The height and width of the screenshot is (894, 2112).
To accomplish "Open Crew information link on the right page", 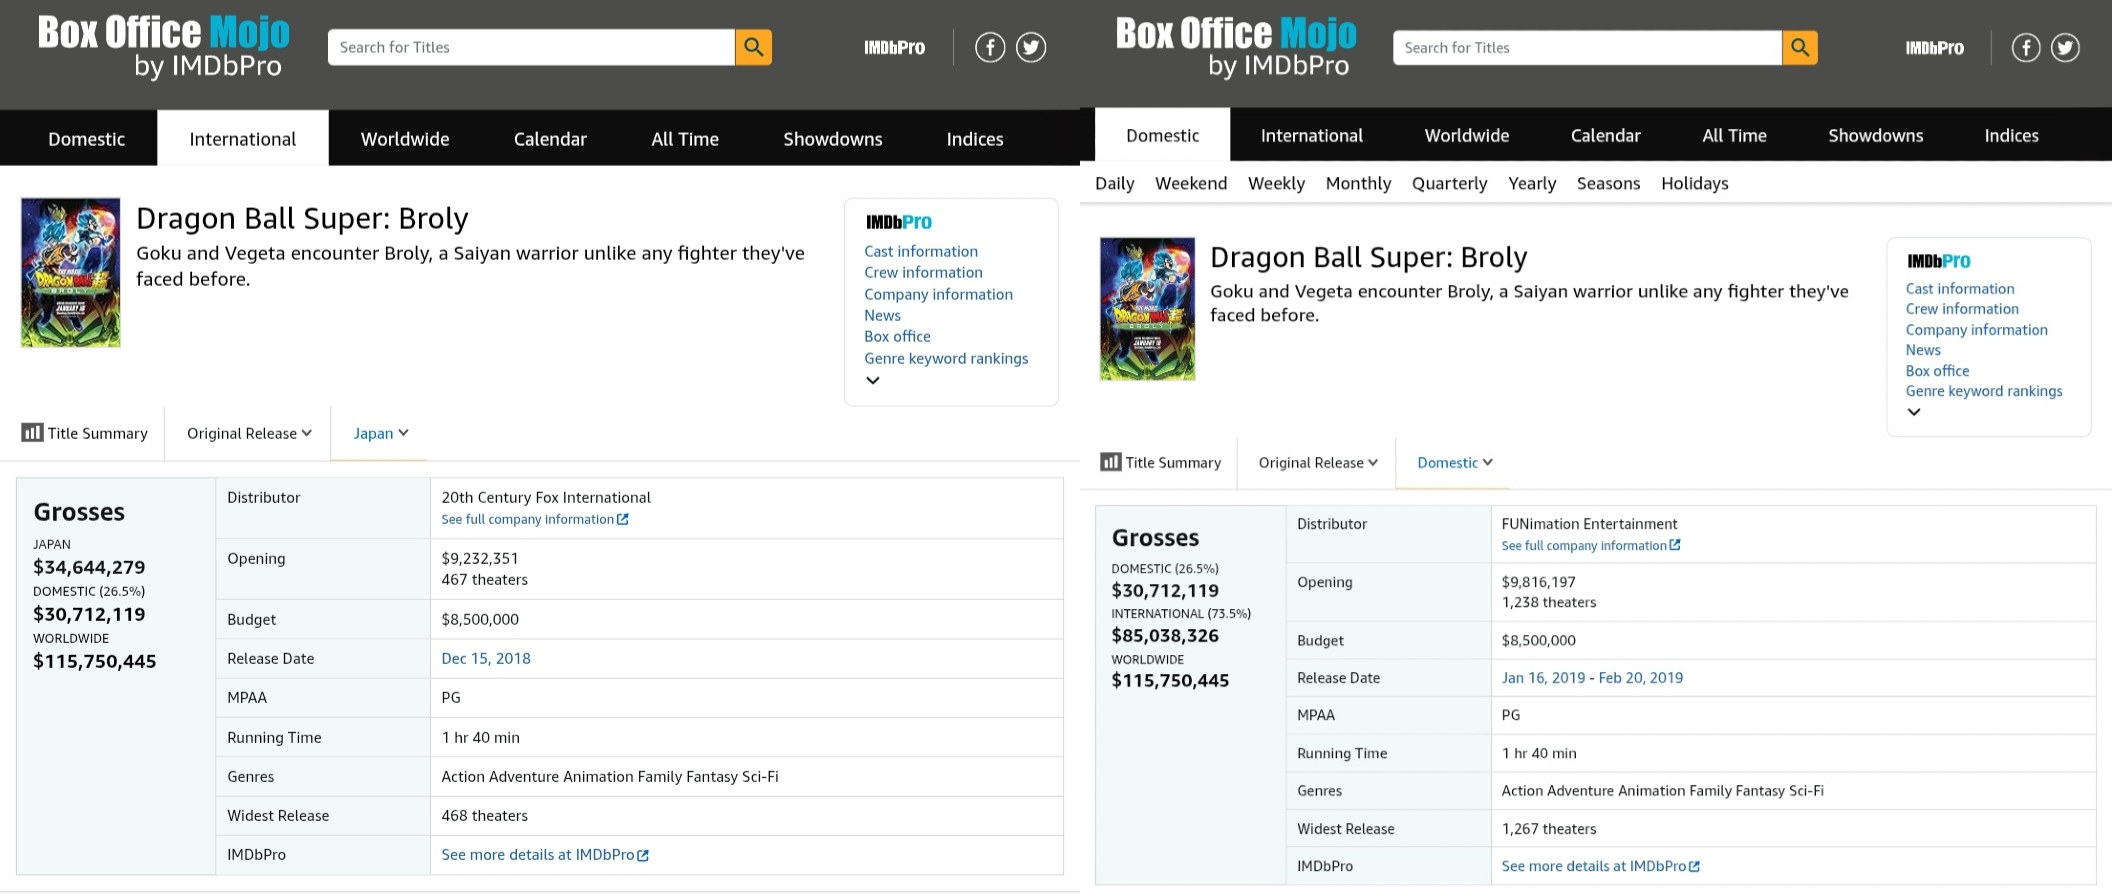I will pos(1962,309).
